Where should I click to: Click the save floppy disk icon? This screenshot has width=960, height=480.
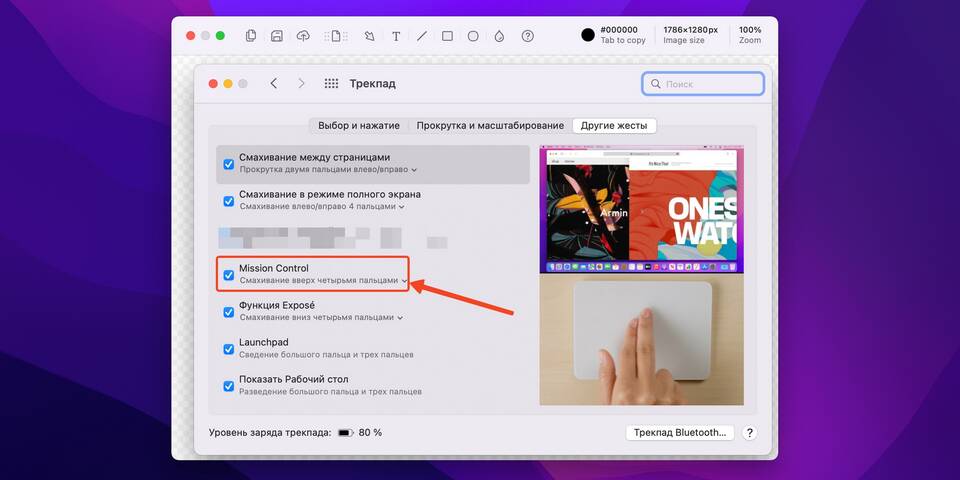(277, 36)
